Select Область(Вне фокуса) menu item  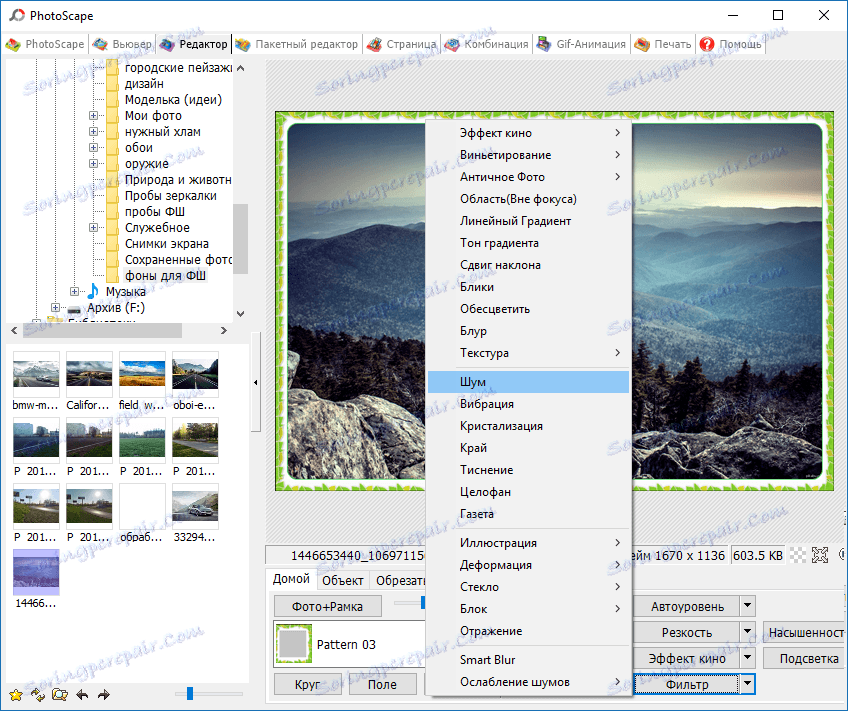528,199
